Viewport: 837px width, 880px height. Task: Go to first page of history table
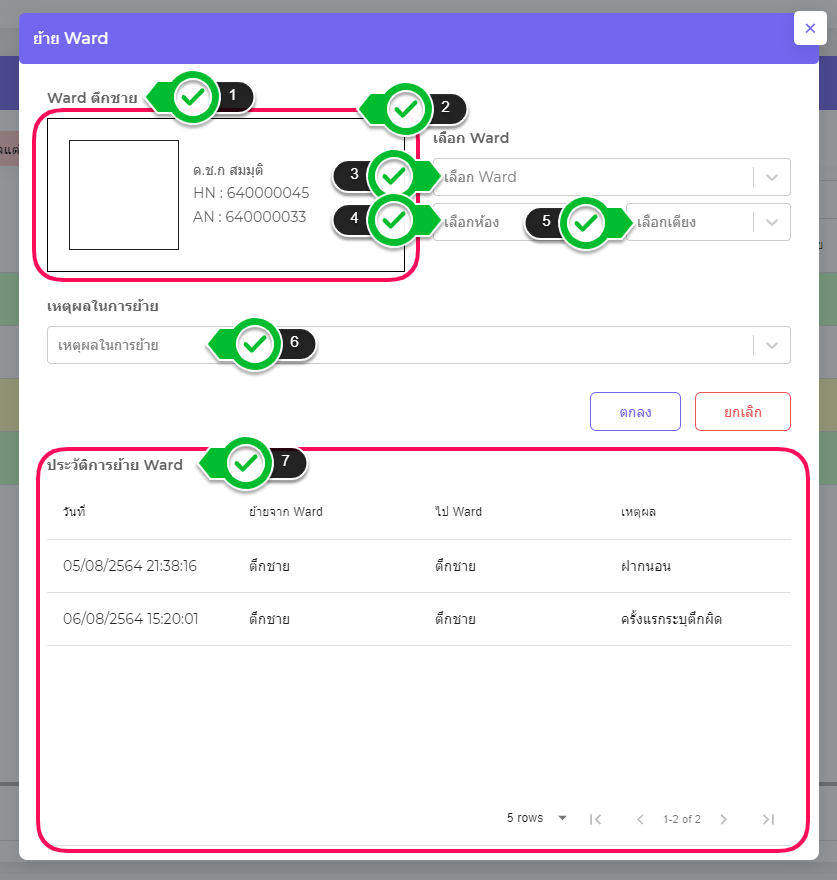pos(595,819)
